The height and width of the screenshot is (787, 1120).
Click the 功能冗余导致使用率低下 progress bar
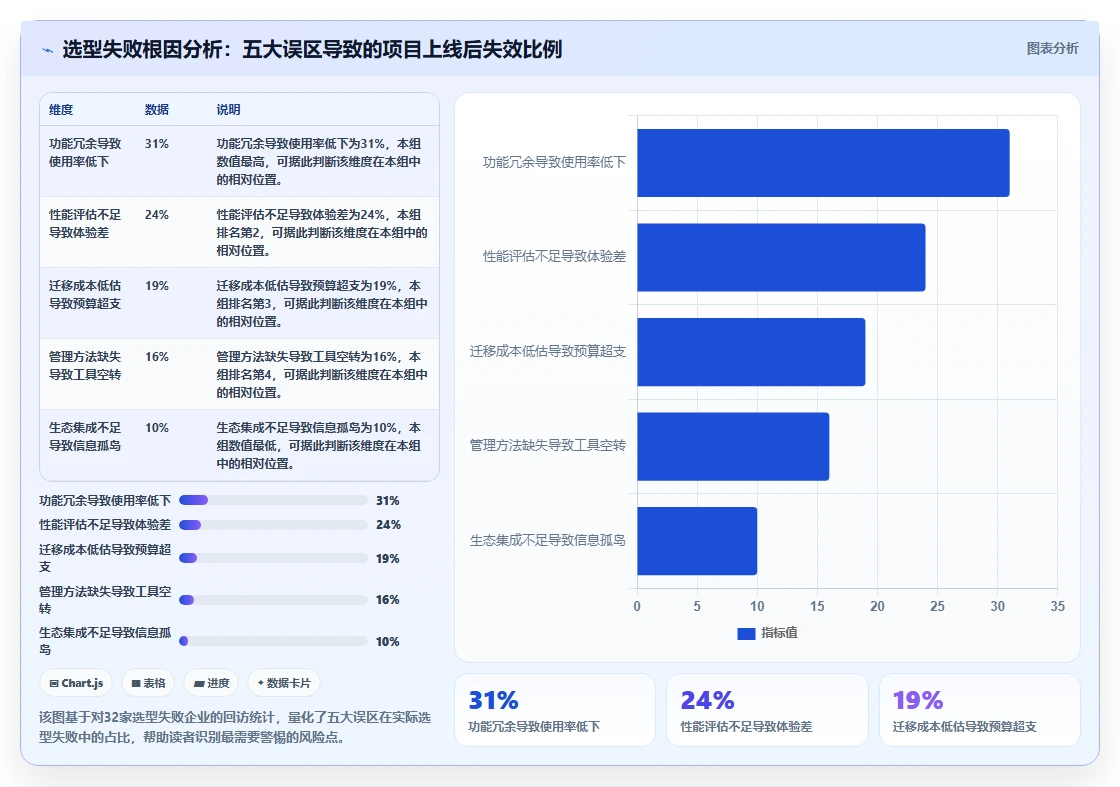point(273,500)
